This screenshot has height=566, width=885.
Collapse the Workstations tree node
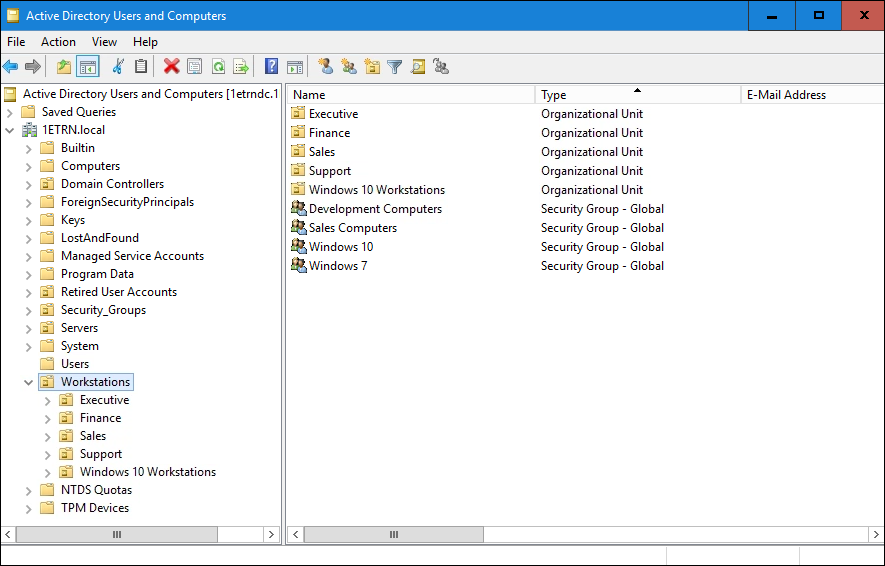[28, 382]
